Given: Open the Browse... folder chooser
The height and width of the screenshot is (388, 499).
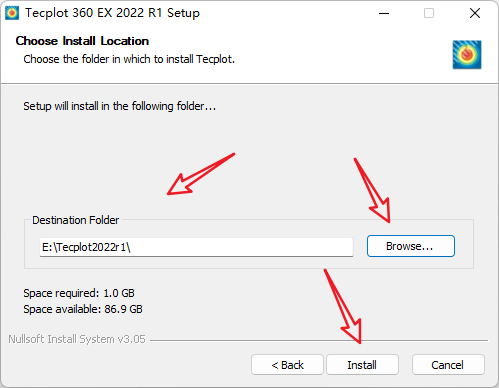Looking at the screenshot, I should pyautogui.click(x=411, y=246).
